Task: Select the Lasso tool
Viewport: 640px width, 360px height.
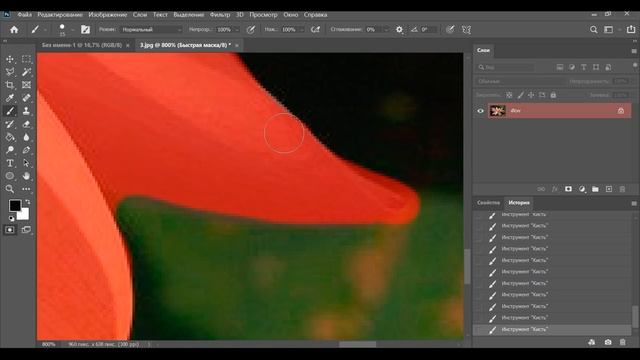Action: 10,72
